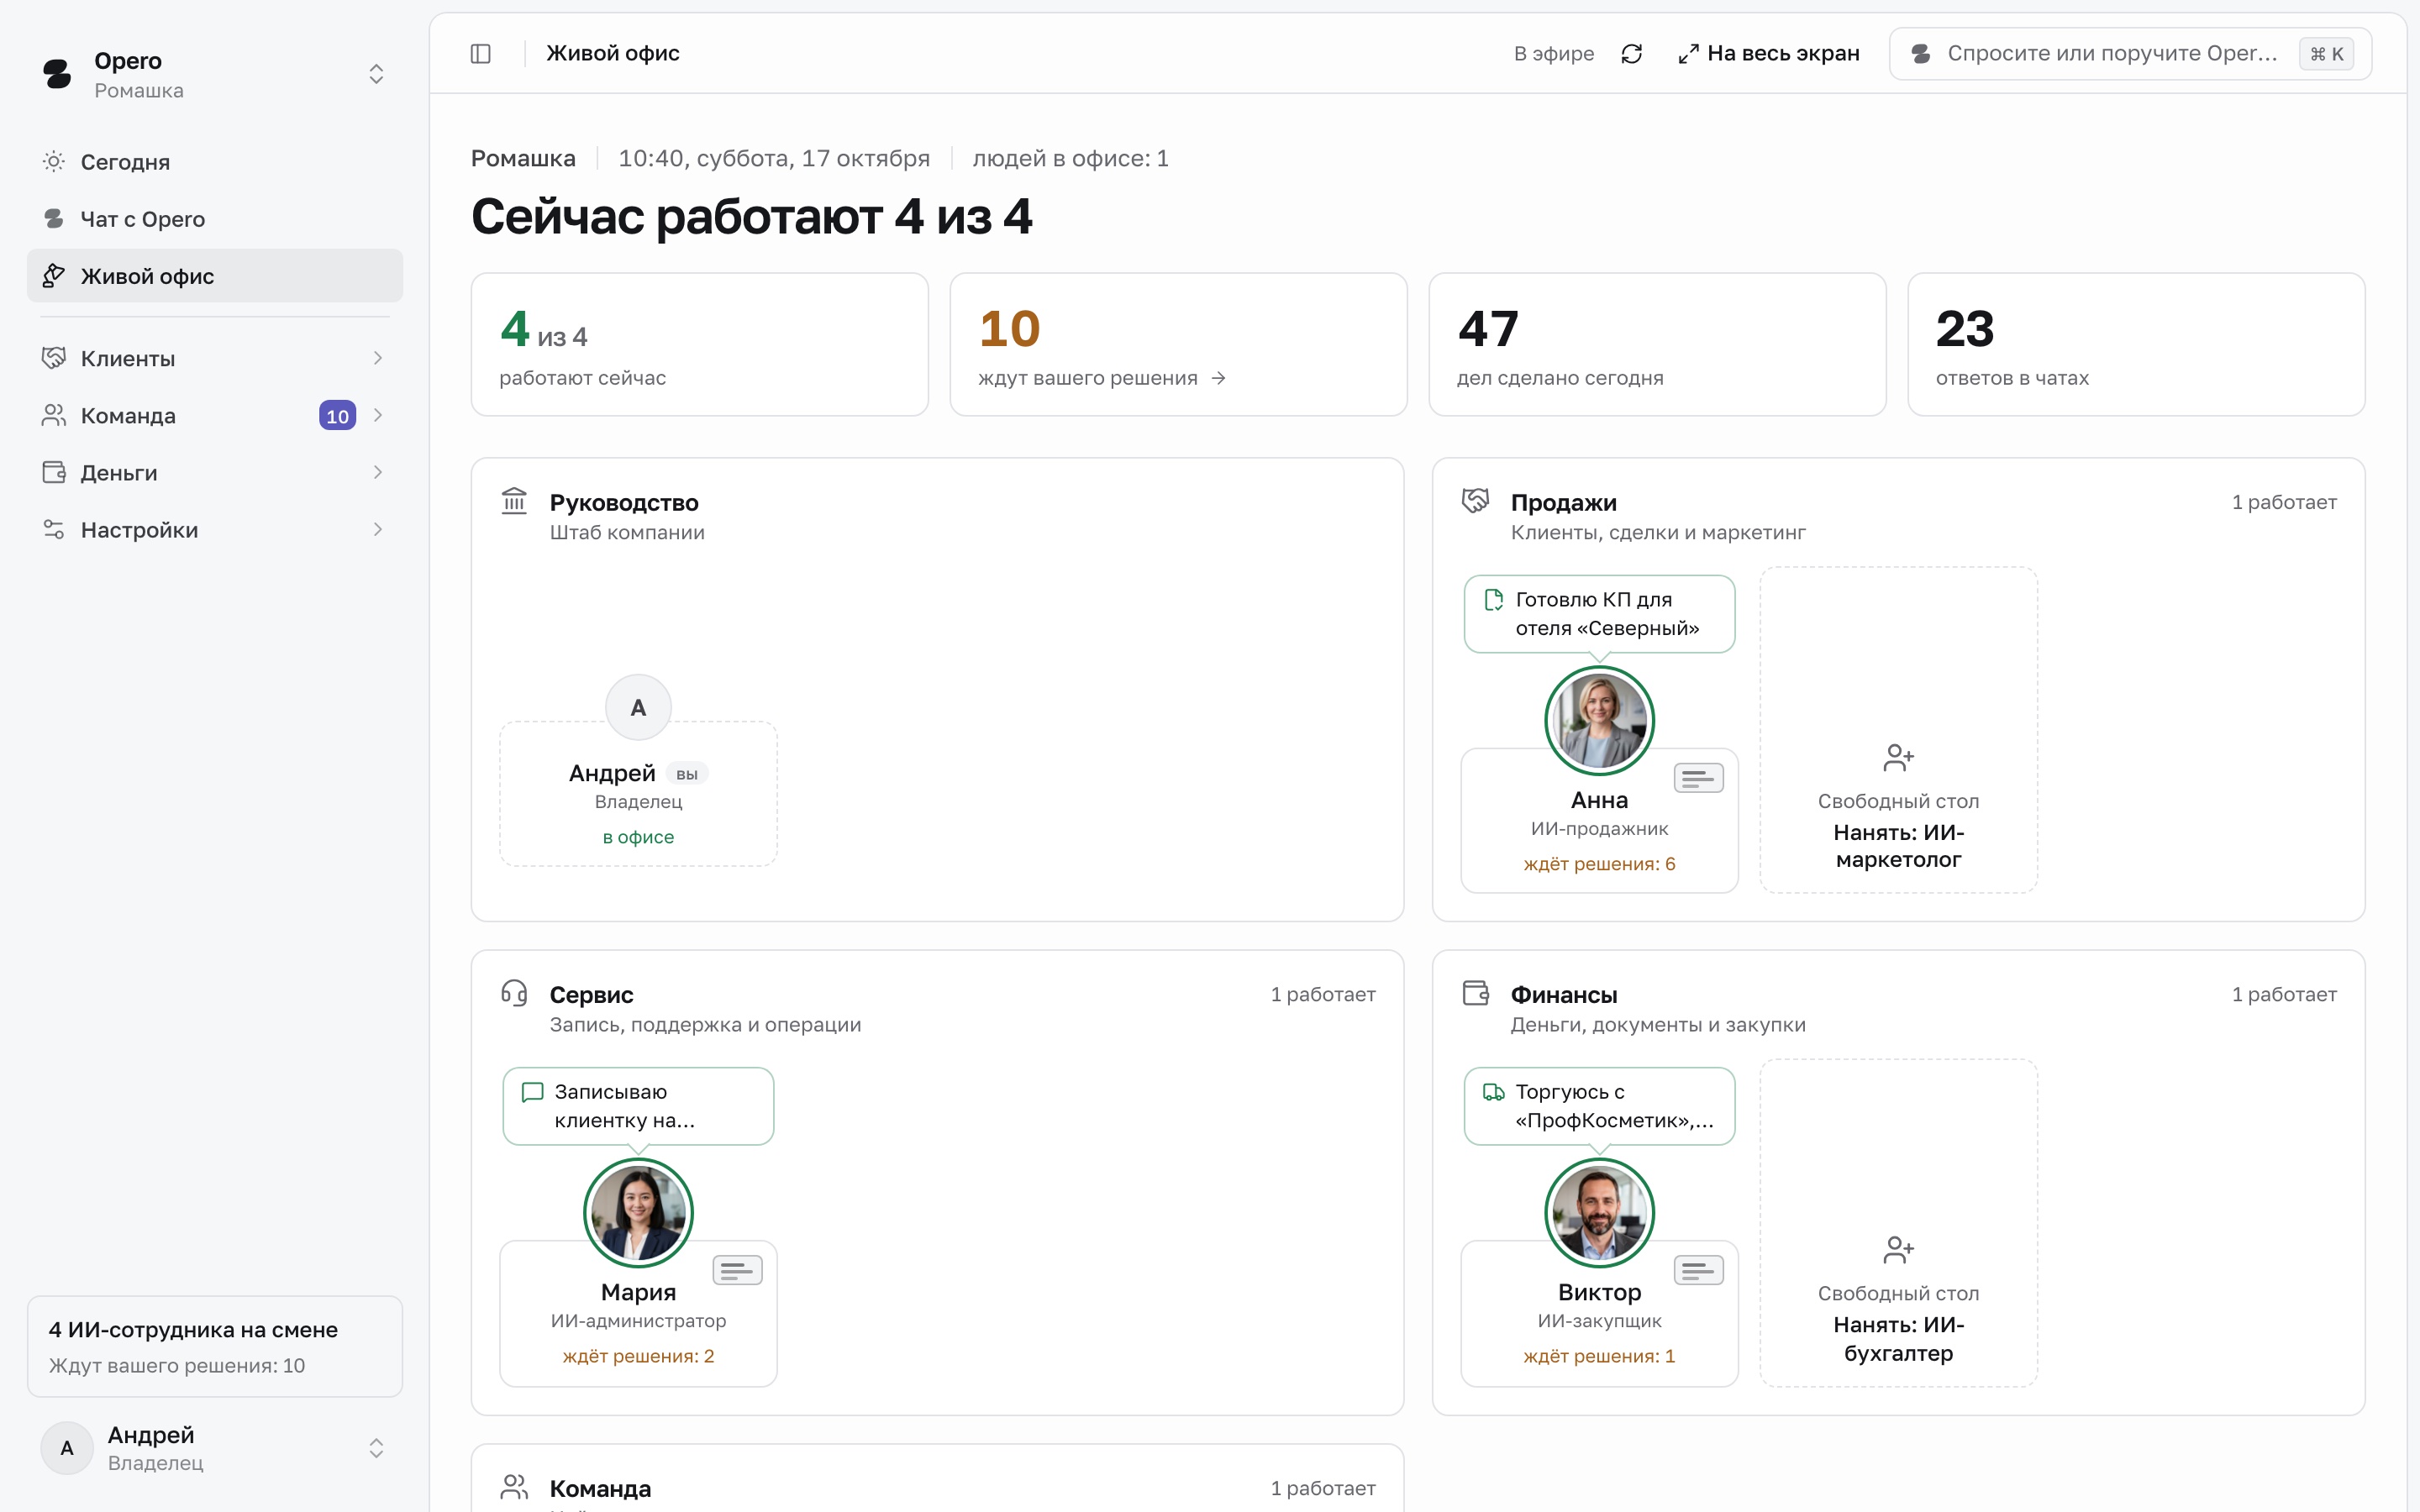Click the Клиенты handshake icon in the sidebar
Image resolution: width=2420 pixels, height=1512 pixels.
click(x=54, y=358)
